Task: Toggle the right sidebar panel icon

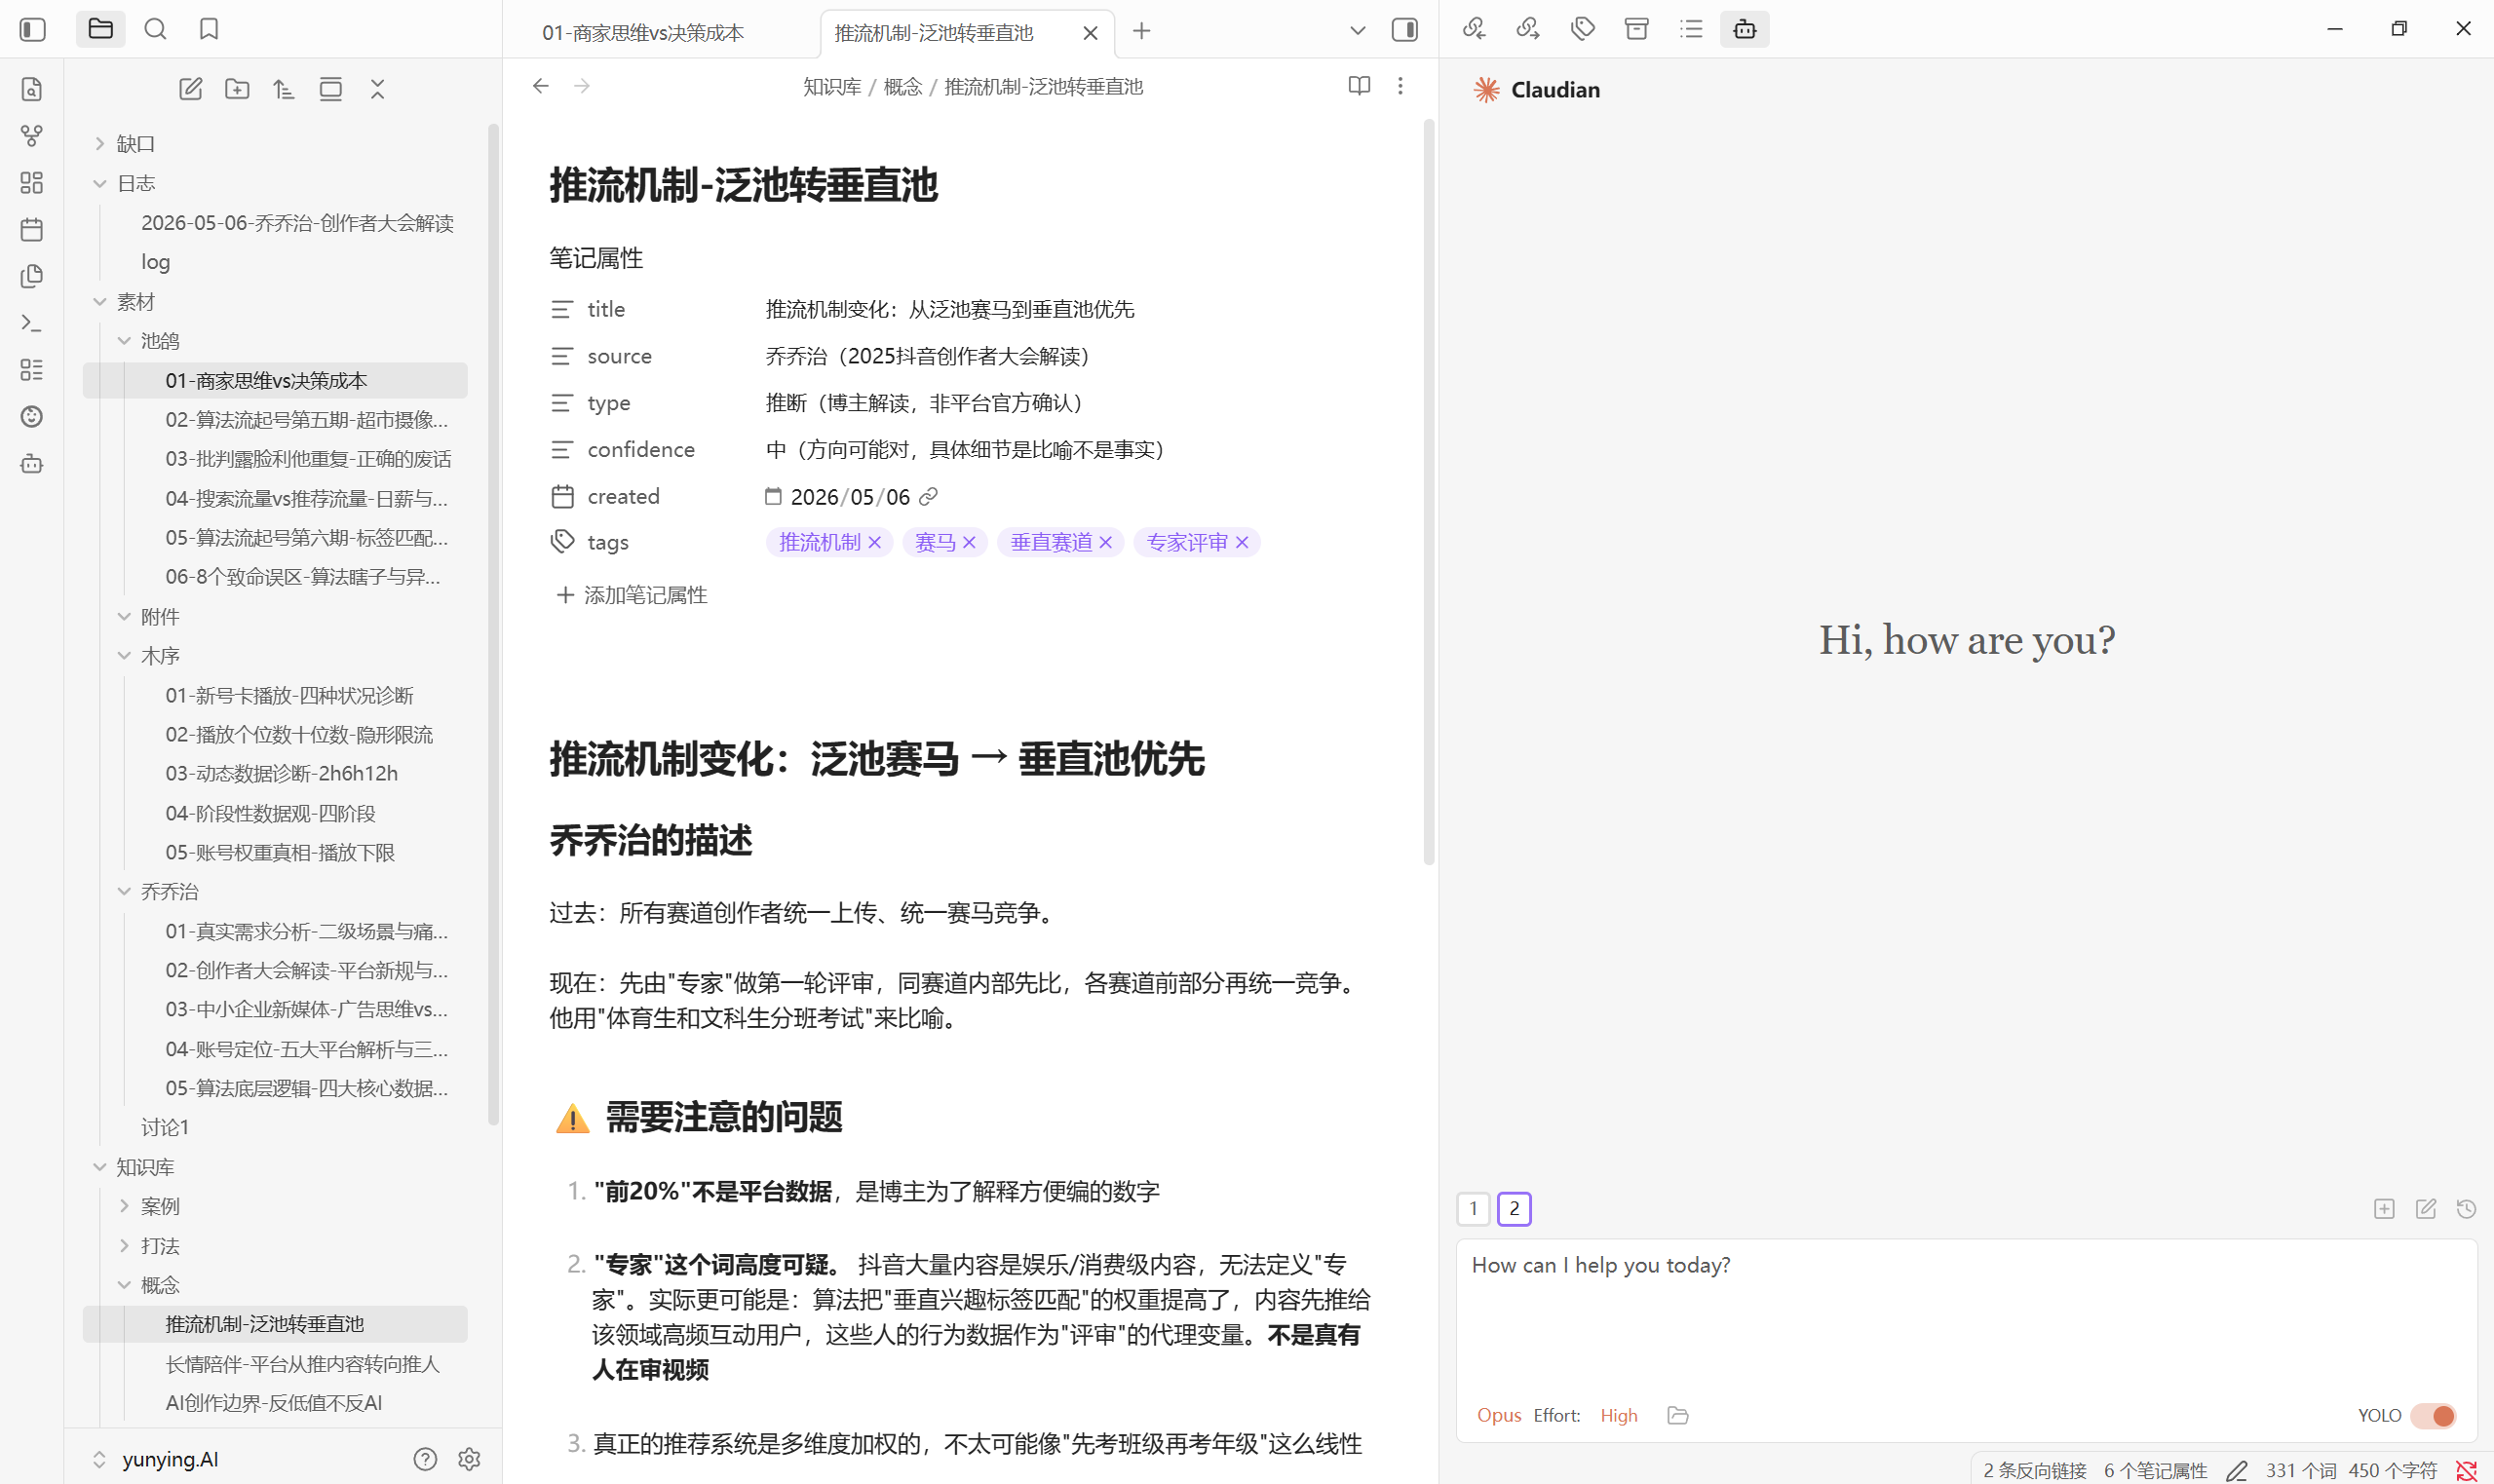Action: (x=1405, y=30)
